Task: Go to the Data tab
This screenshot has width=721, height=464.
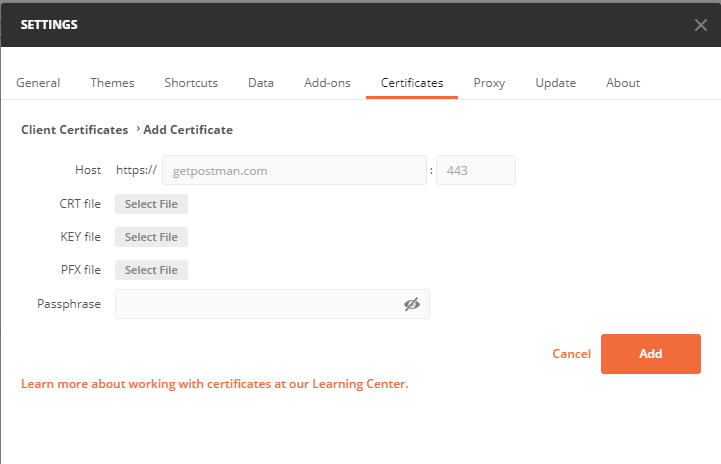Action: pos(261,83)
